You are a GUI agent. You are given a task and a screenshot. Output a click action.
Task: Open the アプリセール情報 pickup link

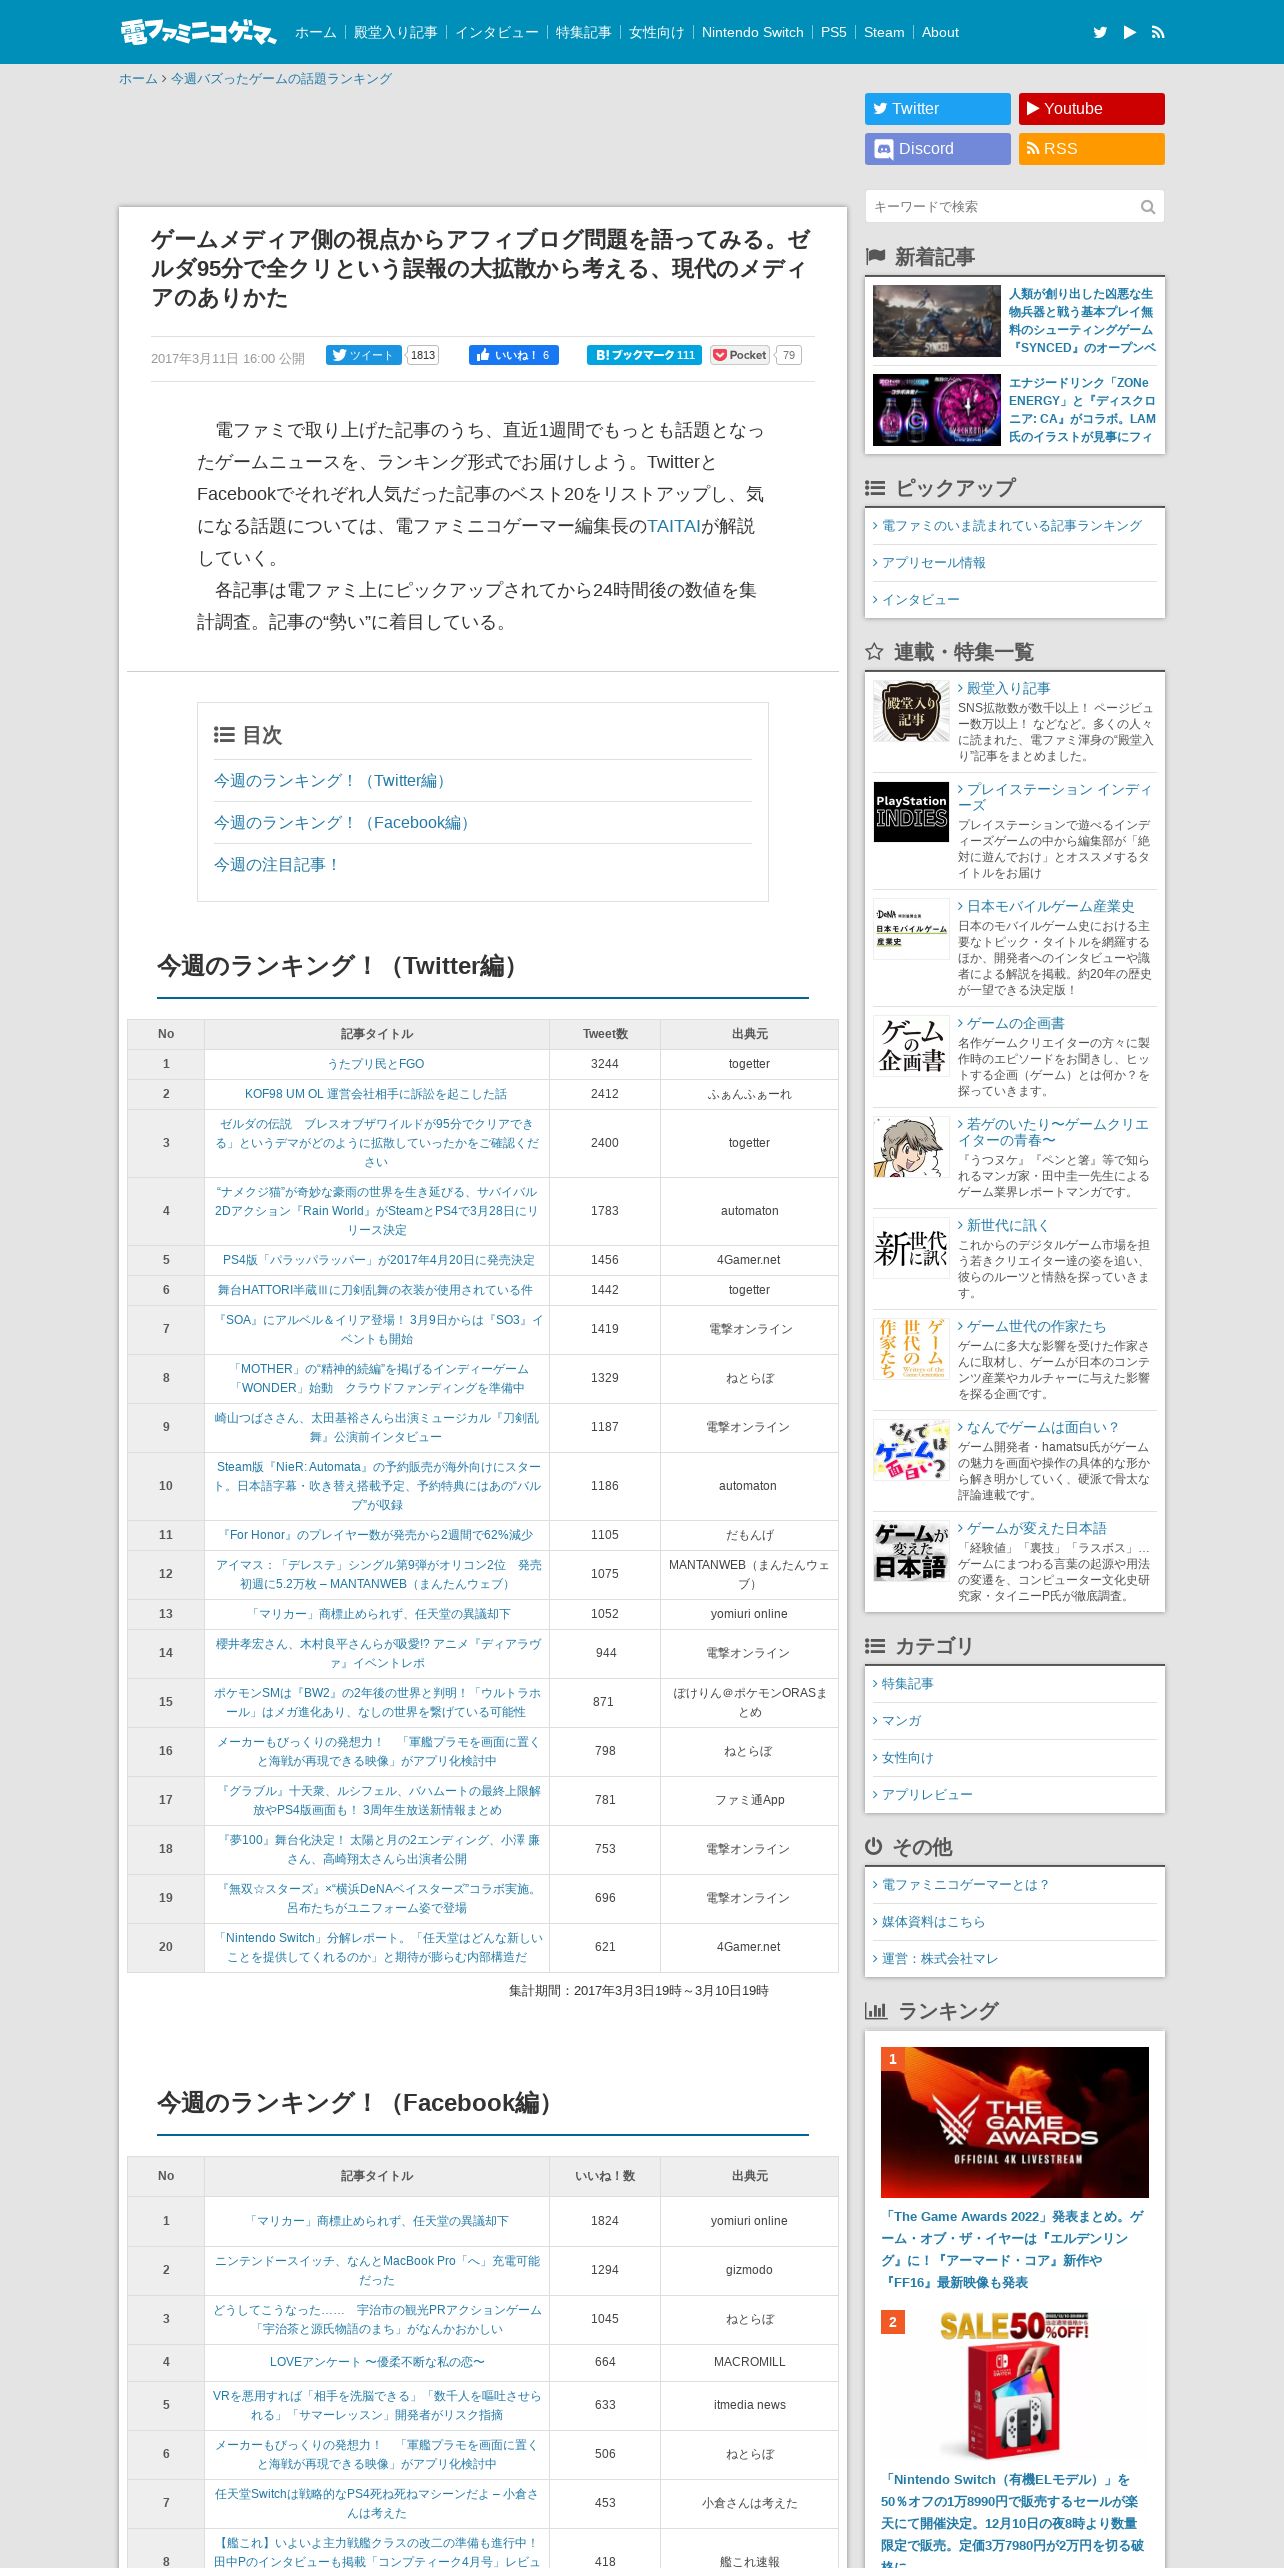click(933, 563)
